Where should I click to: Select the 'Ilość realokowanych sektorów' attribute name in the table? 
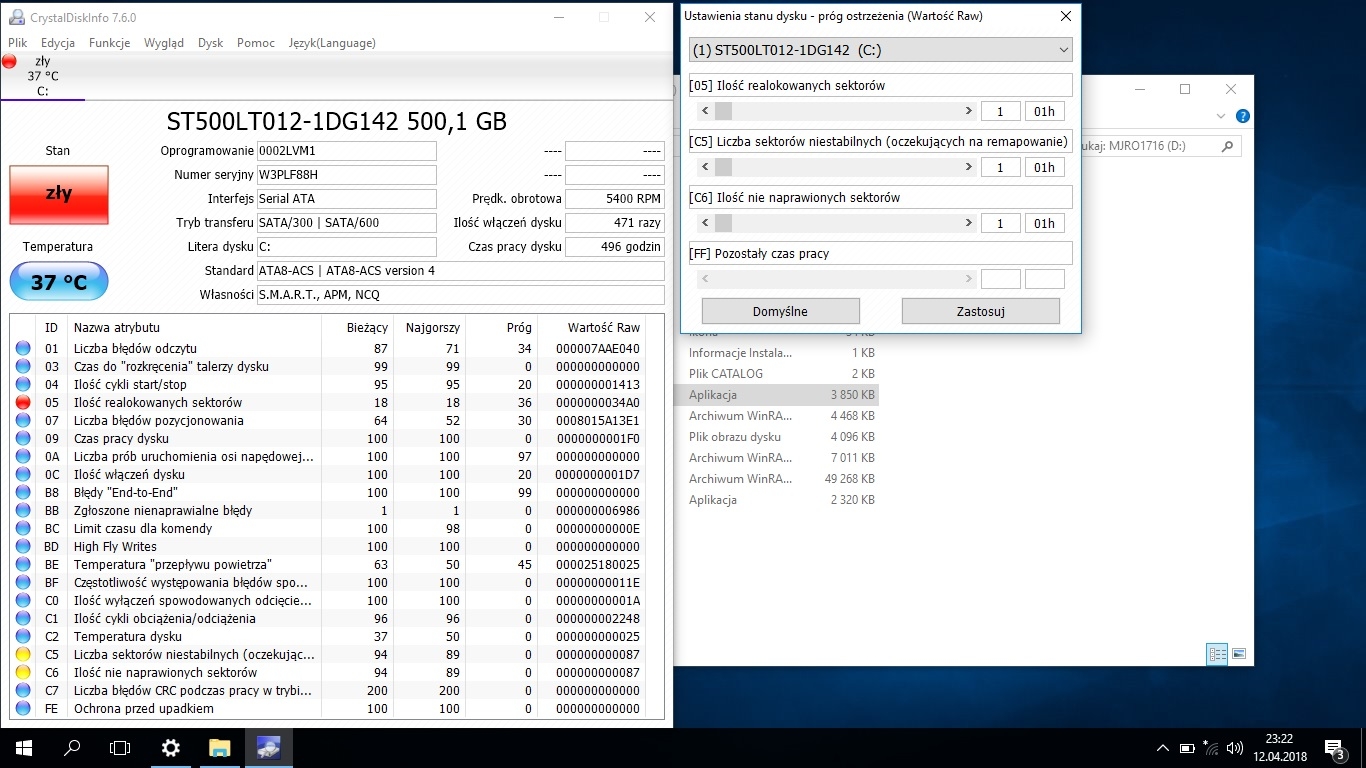click(158, 402)
